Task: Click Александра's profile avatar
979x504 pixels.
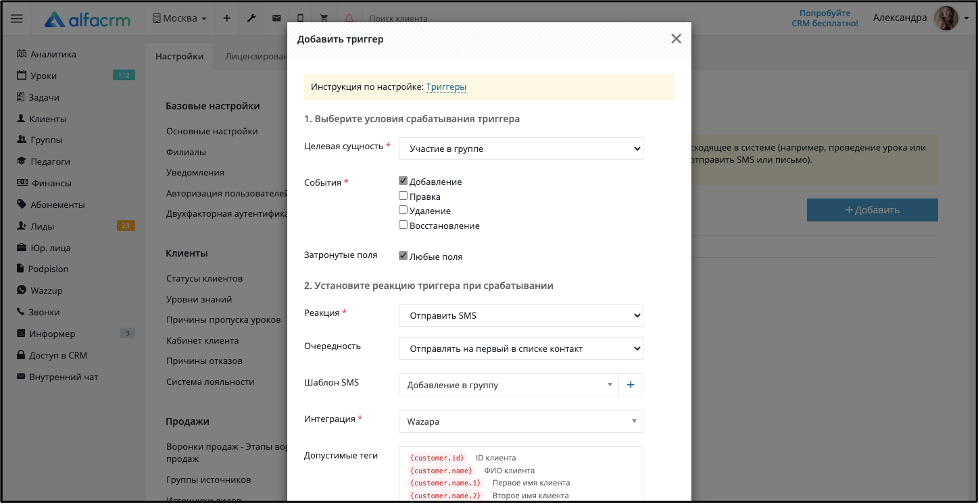Action: point(946,19)
